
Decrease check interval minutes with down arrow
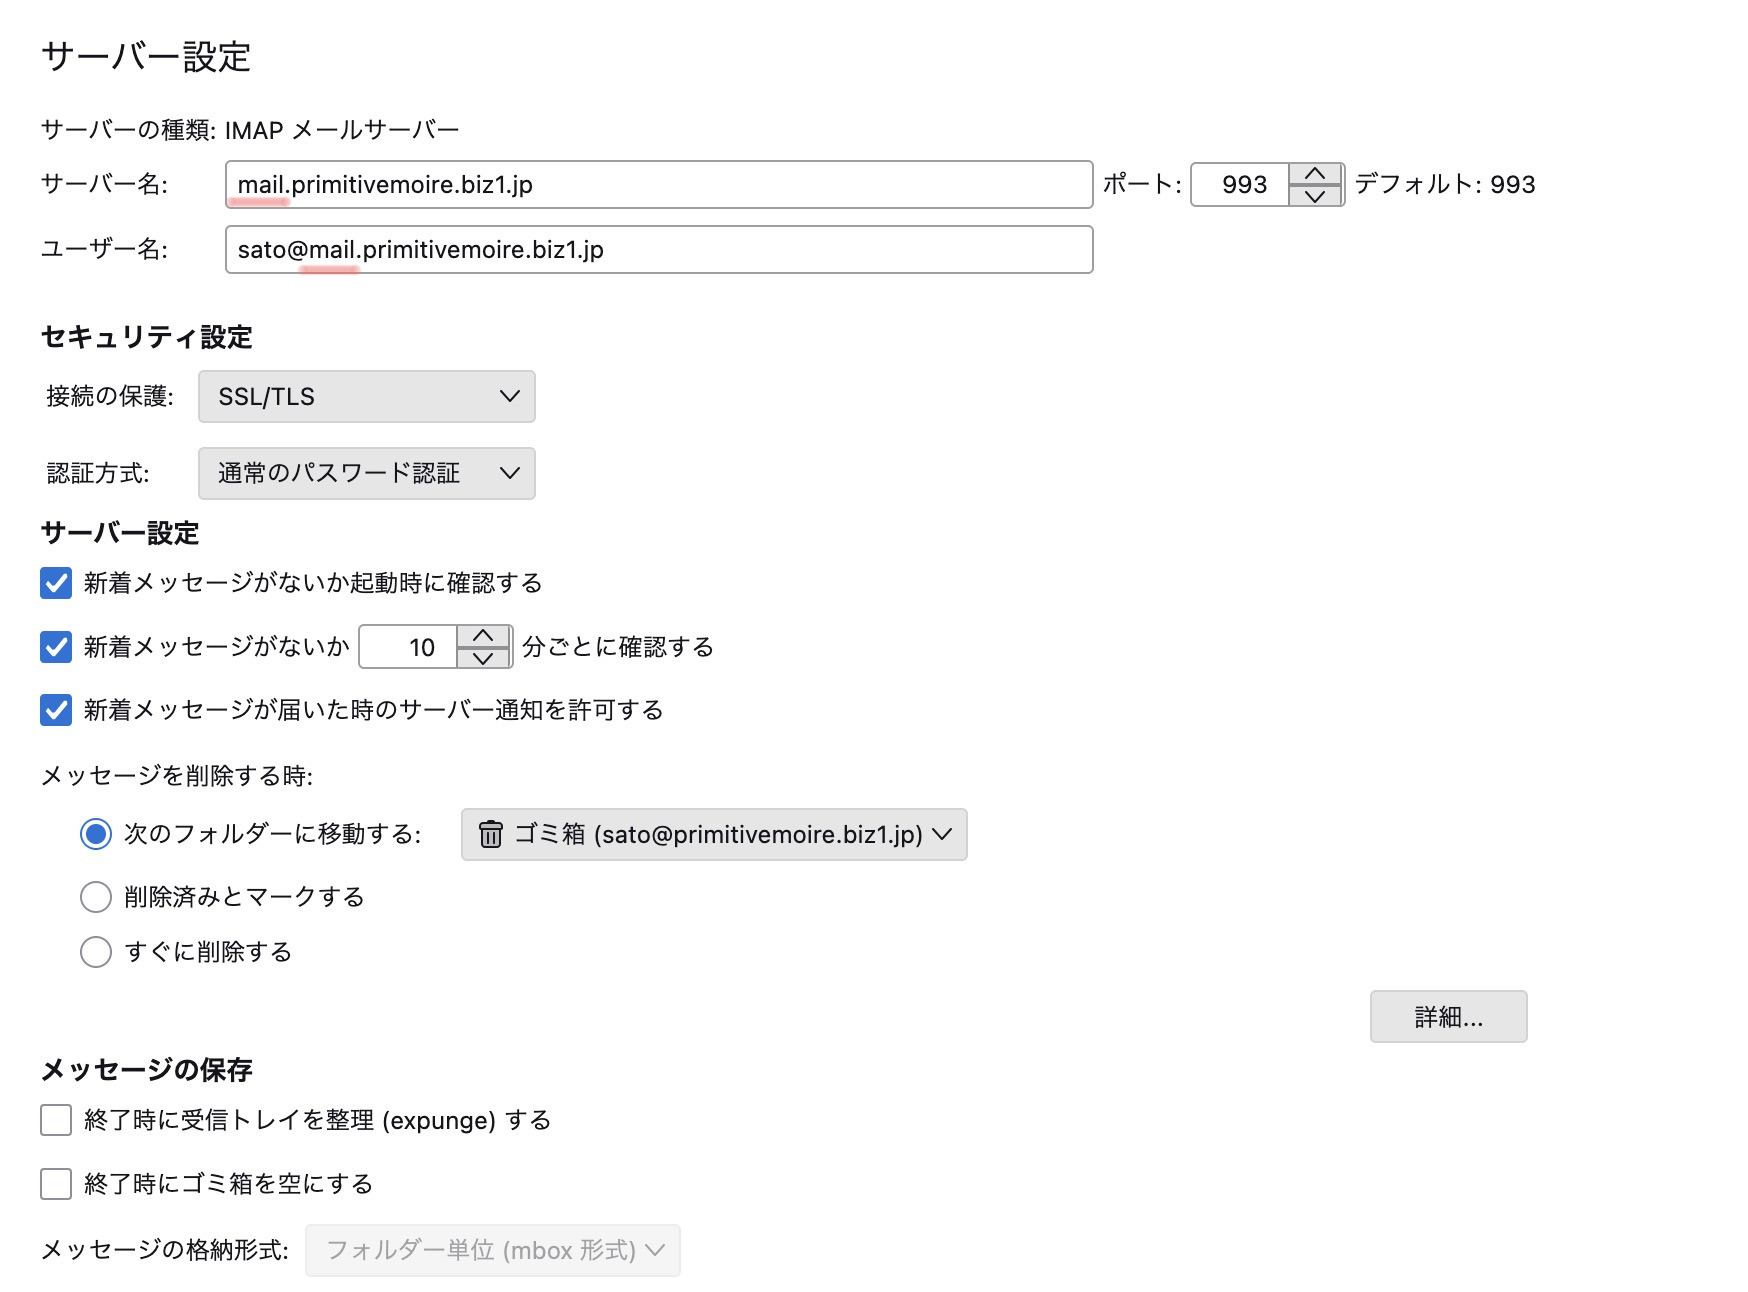[483, 658]
